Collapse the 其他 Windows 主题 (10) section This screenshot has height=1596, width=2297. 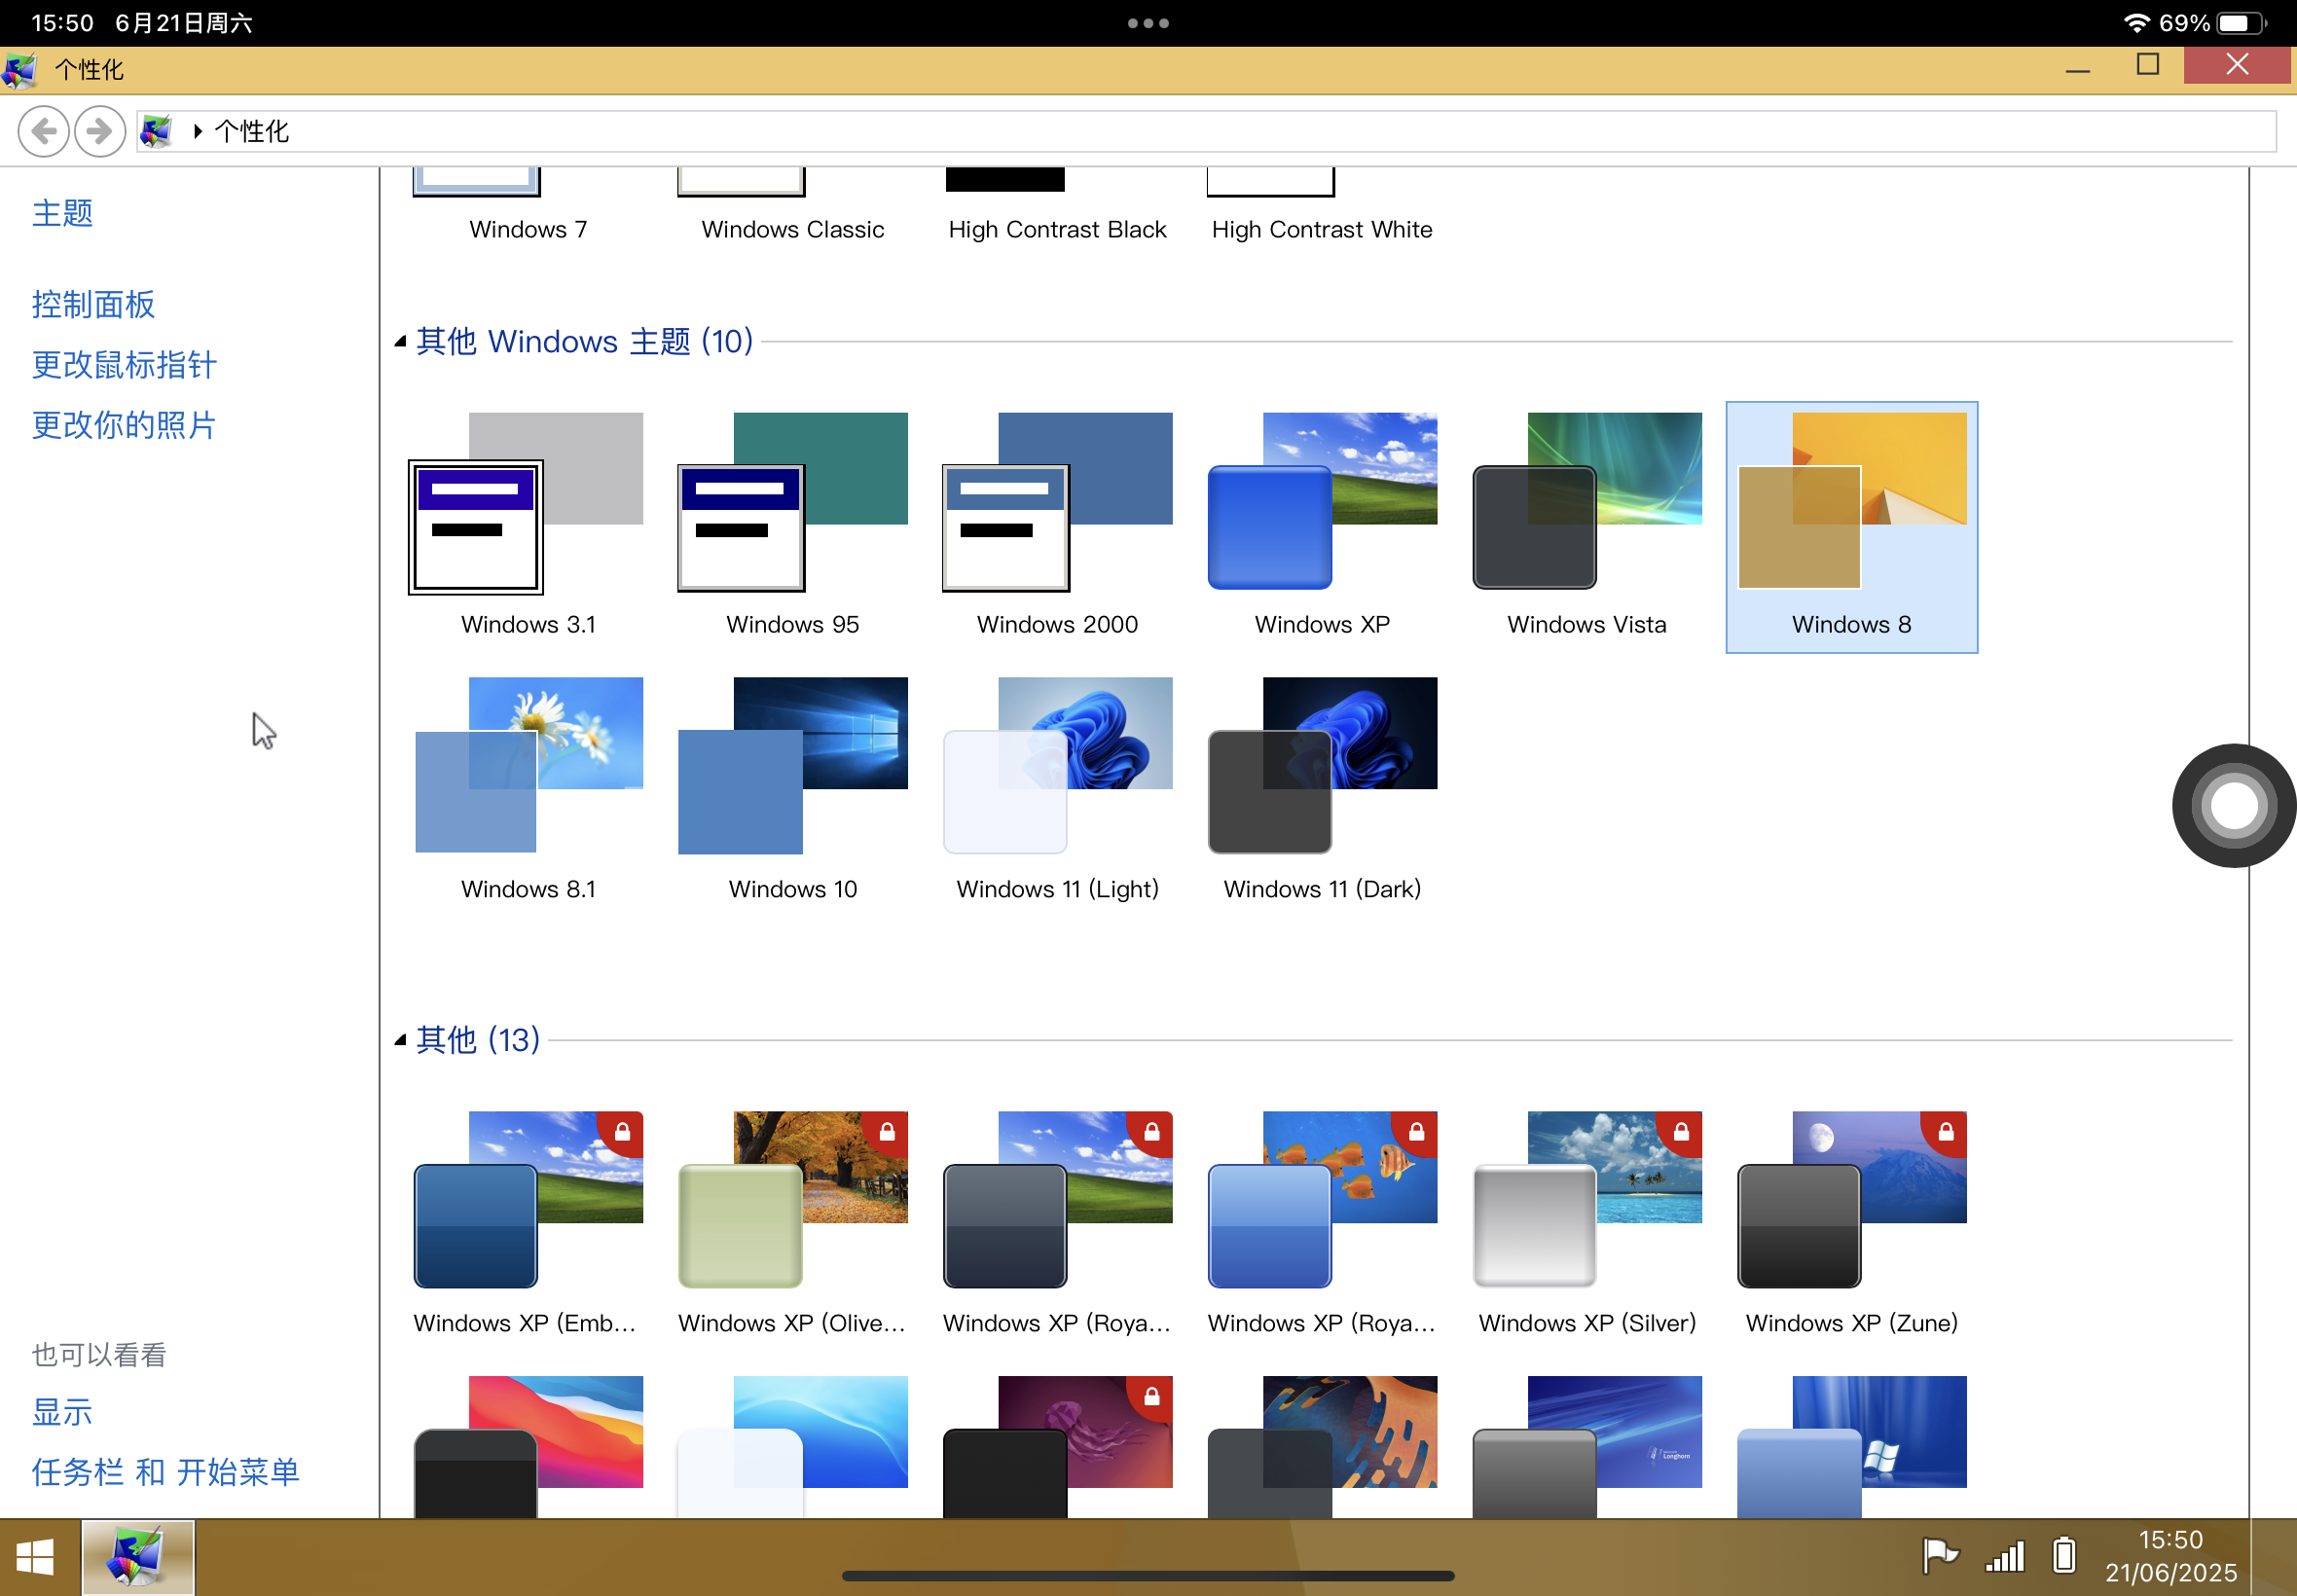(400, 342)
